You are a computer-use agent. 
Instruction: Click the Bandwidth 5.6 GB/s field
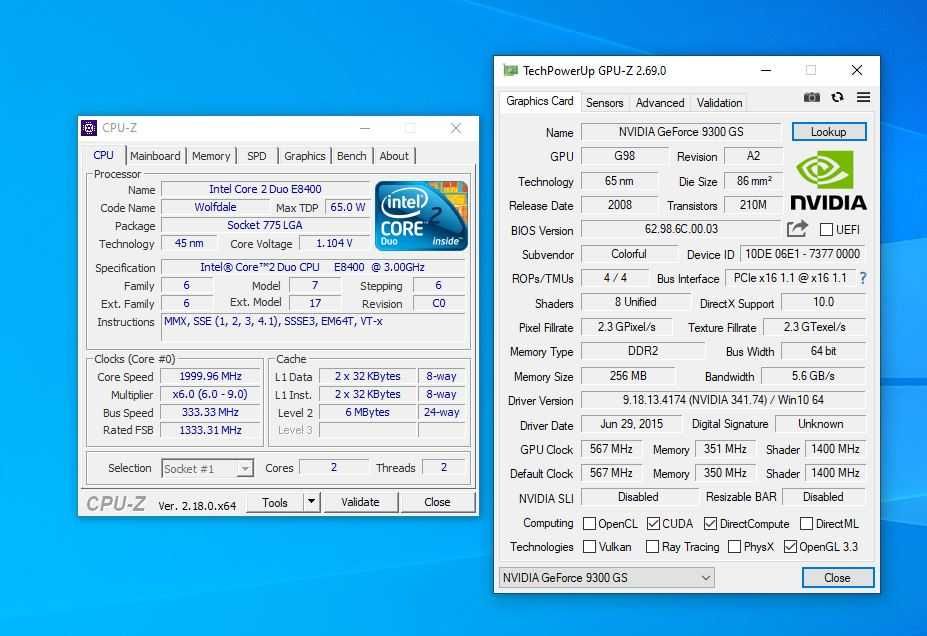tap(813, 376)
